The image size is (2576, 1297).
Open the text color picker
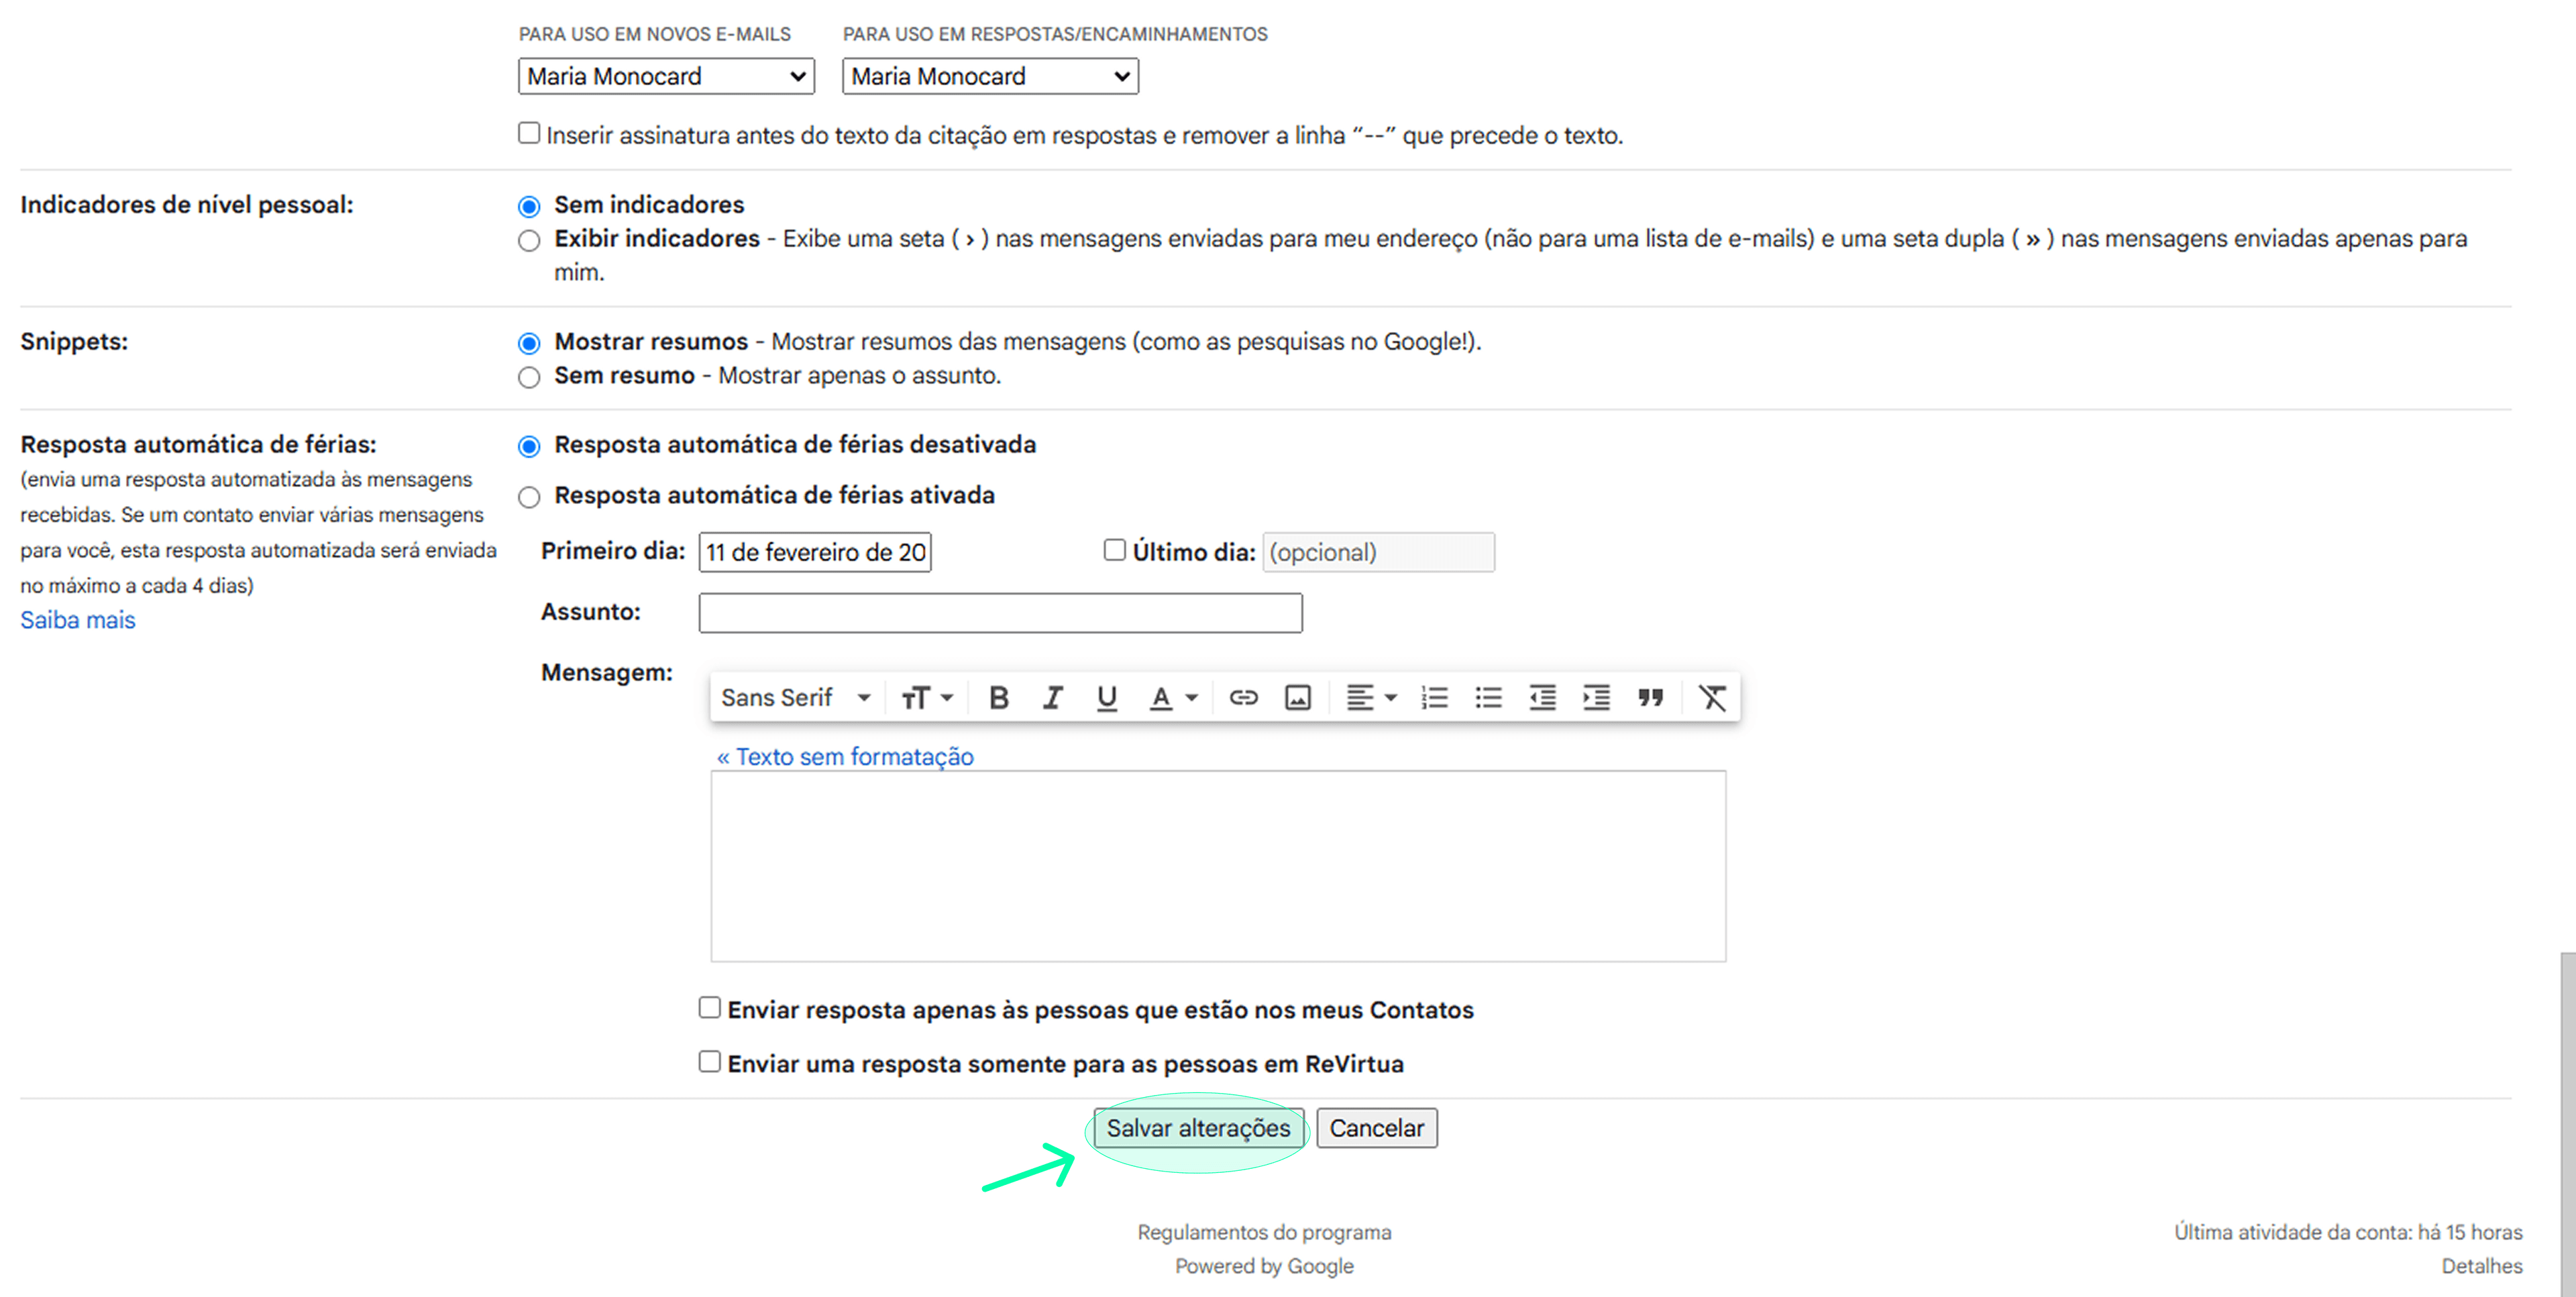click(1173, 697)
